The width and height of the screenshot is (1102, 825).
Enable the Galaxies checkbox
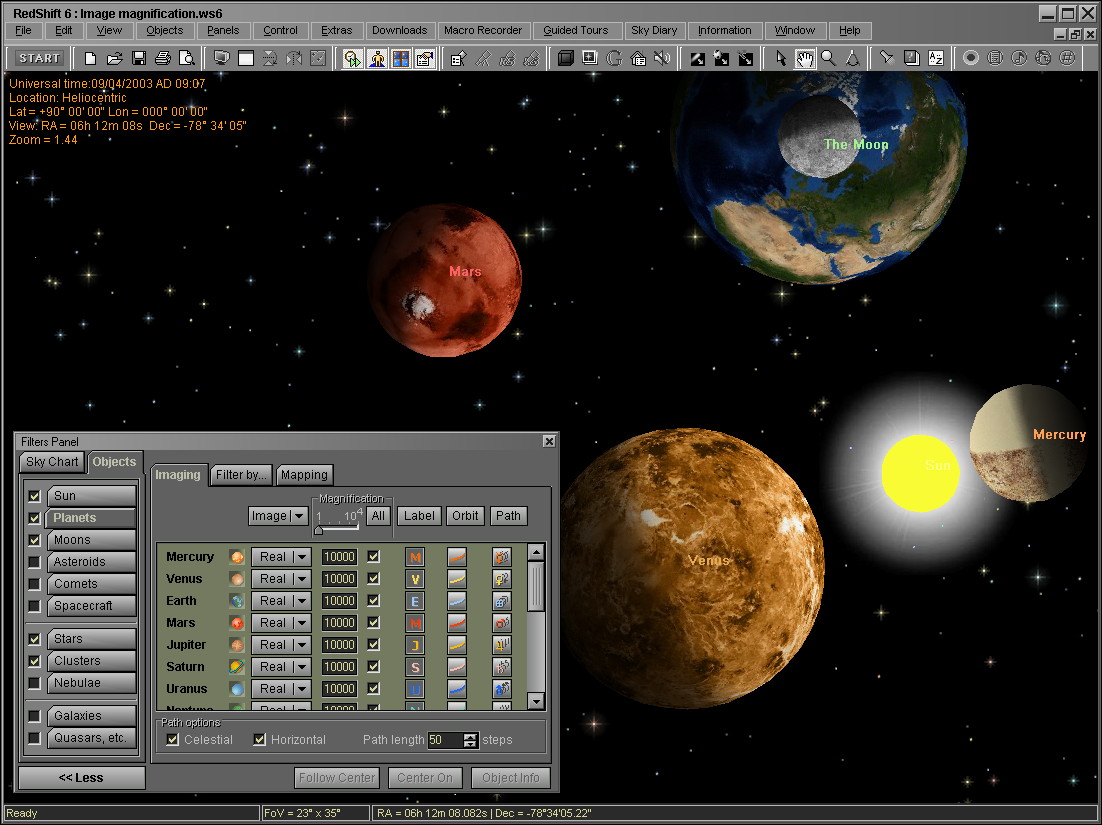click(34, 716)
